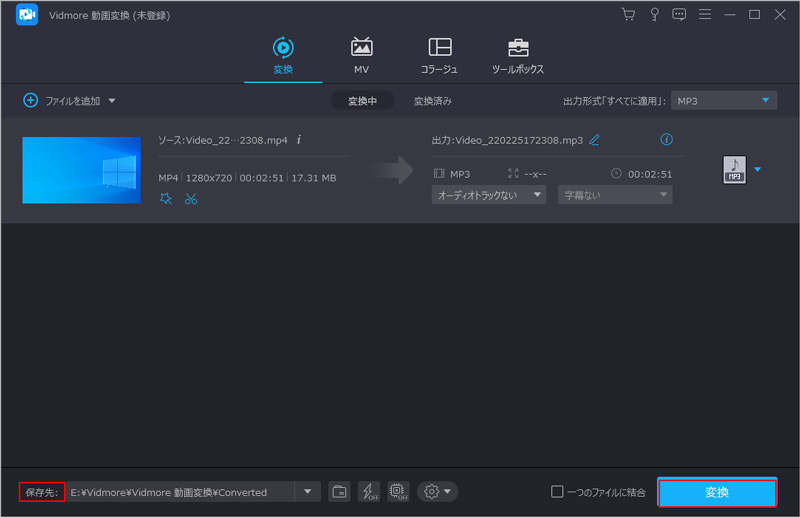Select the 変換中 tab
This screenshot has width=800, height=517.
[362, 101]
